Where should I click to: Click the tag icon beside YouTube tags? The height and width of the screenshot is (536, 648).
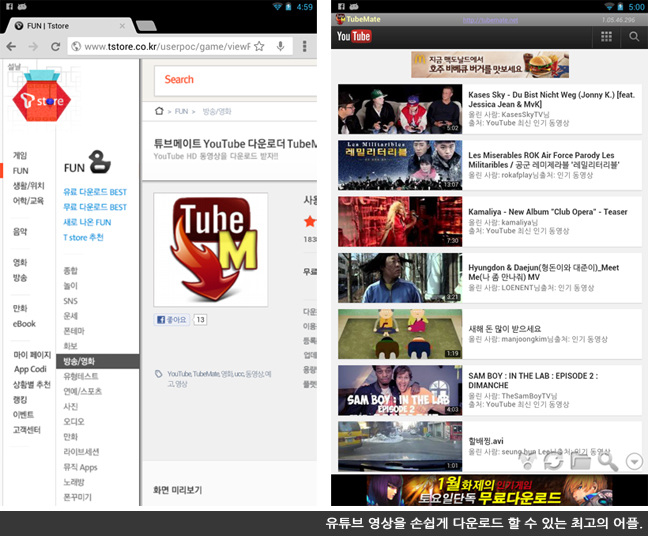[158, 374]
